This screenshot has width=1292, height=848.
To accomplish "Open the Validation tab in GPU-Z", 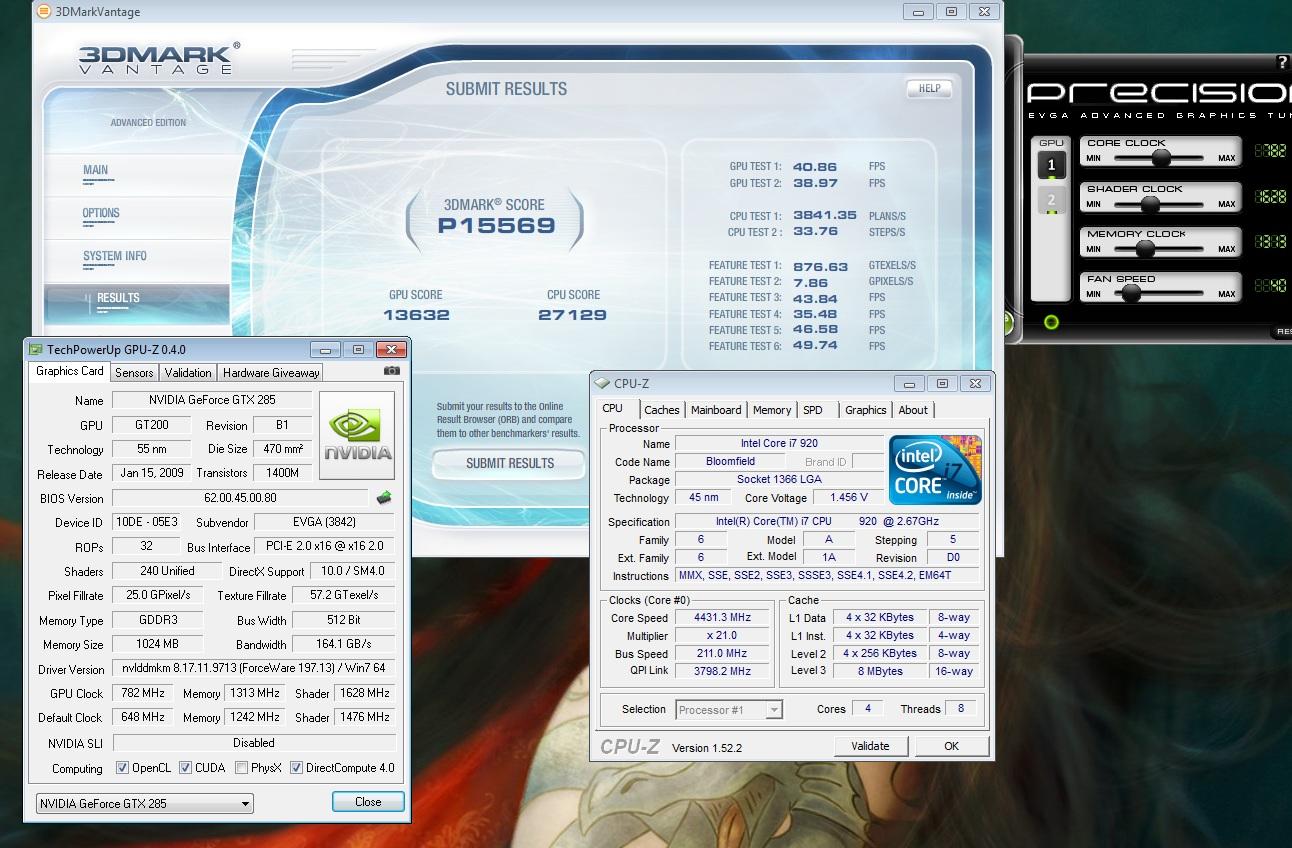I will click(188, 372).
